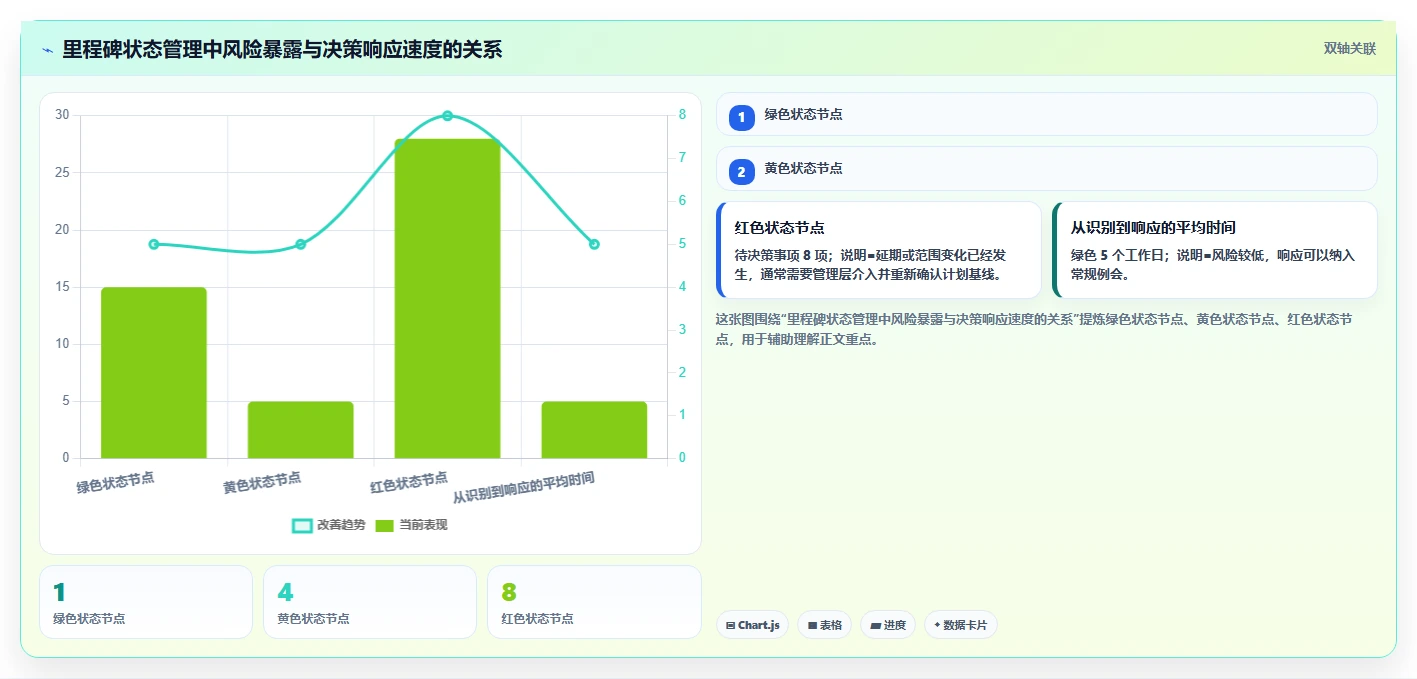The height and width of the screenshot is (679, 1417).
Task: Select list row 1 绿色状态节点
Action: coord(1047,114)
